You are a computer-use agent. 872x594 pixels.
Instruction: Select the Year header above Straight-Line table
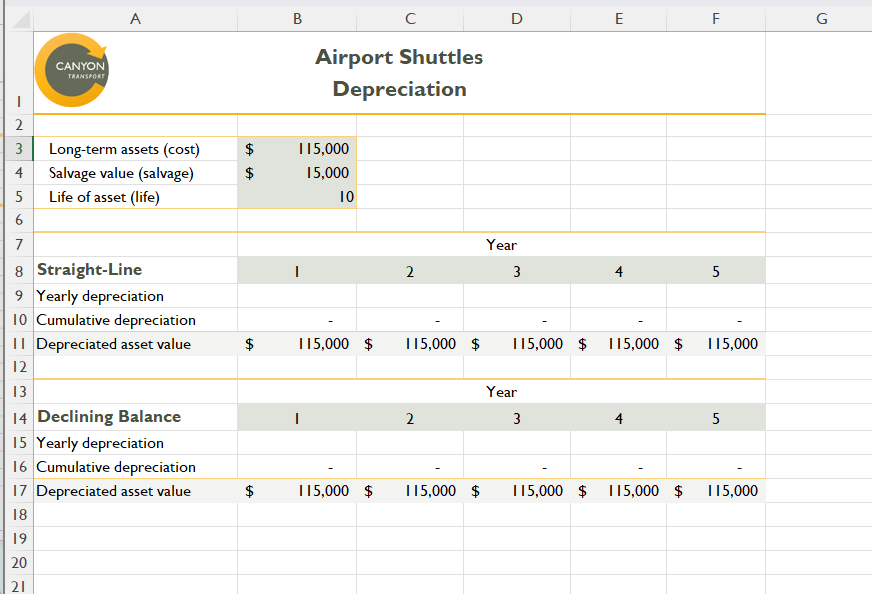pyautogui.click(x=500, y=245)
